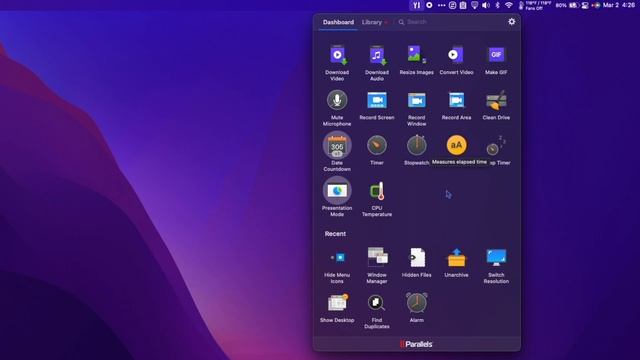640x360 pixels.
Task: Click the Parallels logo link
Action: [x=416, y=344]
